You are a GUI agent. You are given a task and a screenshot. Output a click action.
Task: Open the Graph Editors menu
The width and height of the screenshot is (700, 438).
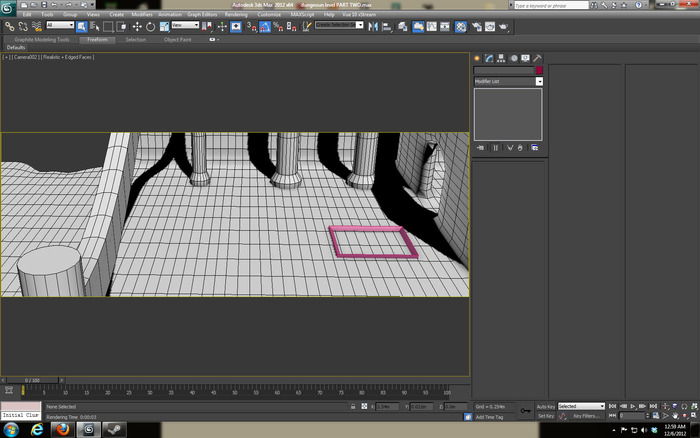(x=202, y=14)
